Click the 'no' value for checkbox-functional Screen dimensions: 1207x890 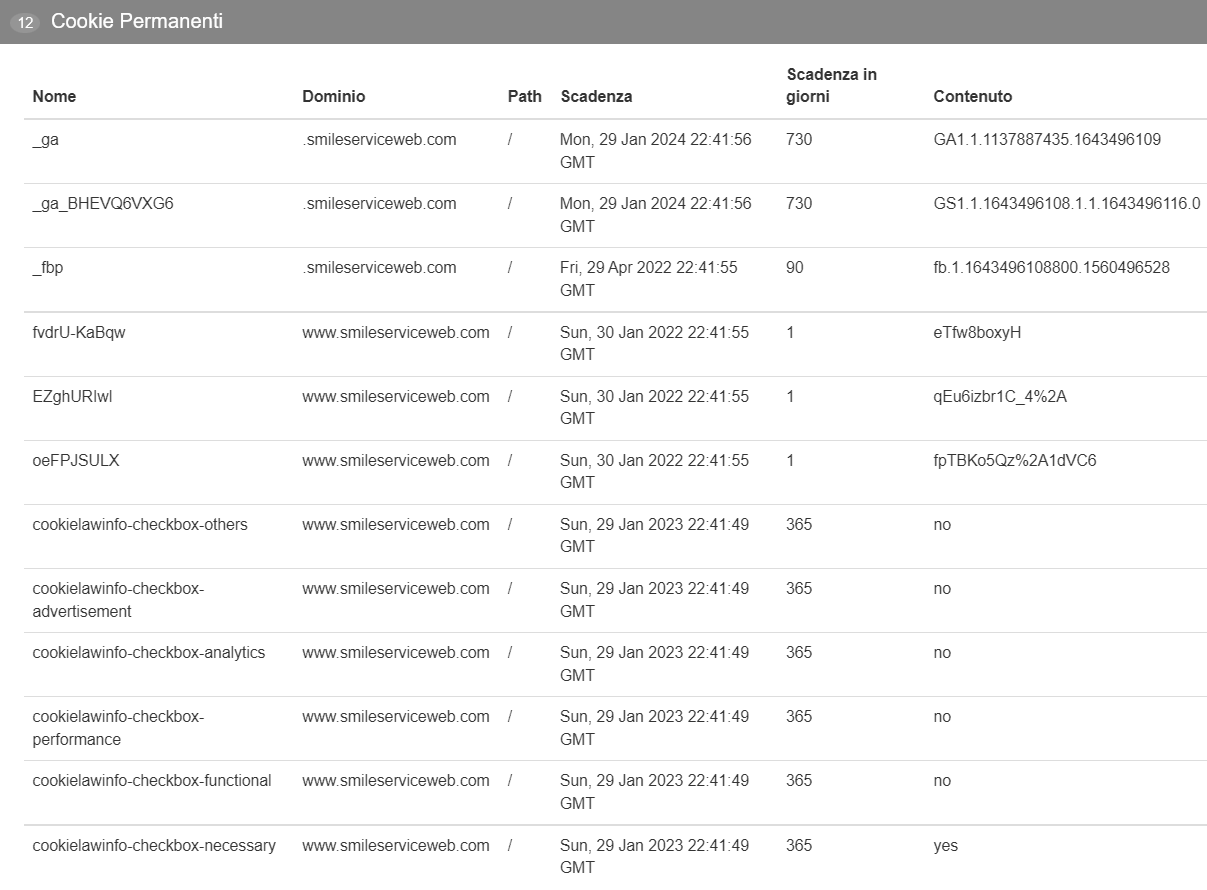click(x=942, y=781)
